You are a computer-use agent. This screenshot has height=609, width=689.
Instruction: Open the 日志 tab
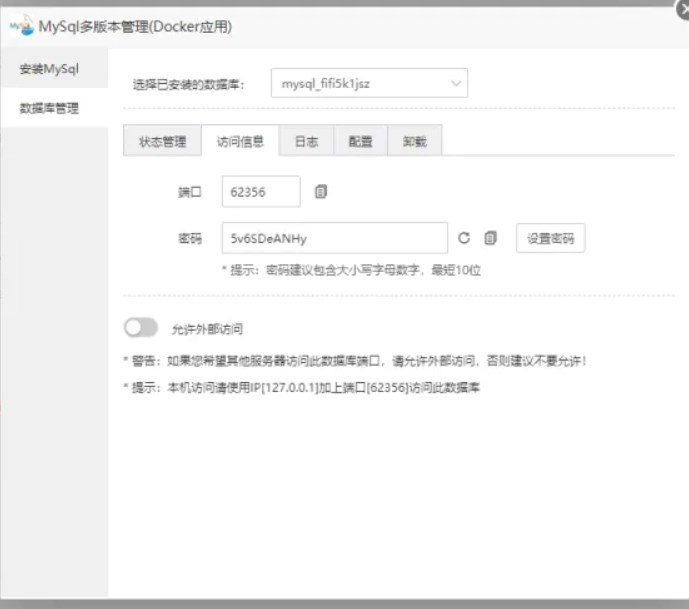tap(306, 142)
